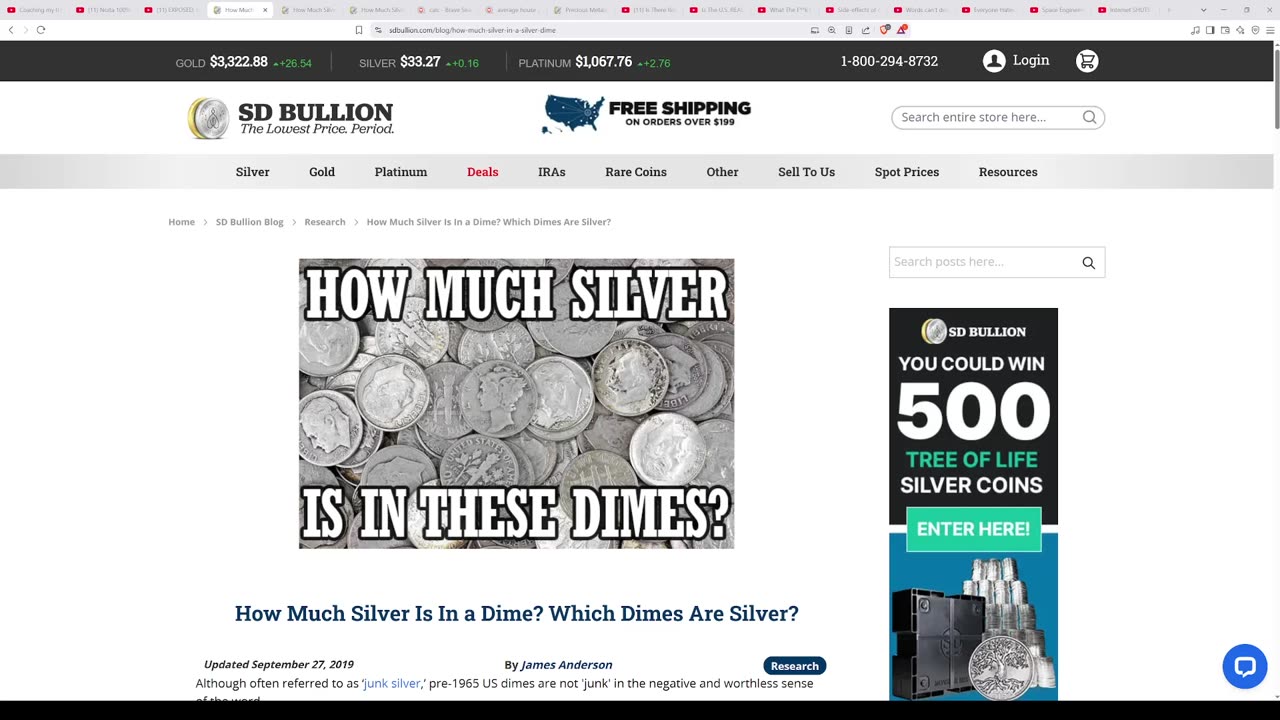The image size is (1280, 720).
Task: Click the GOLD spot price $3,322.88
Action: click(x=238, y=62)
